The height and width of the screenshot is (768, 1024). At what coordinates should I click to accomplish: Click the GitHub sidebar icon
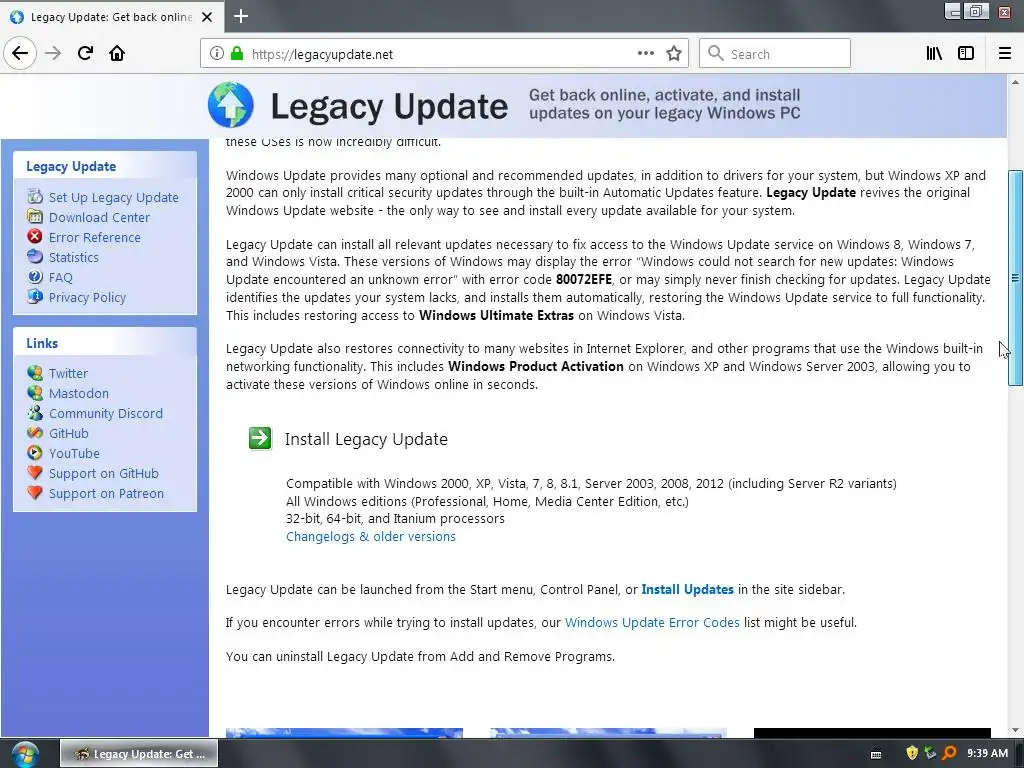(x=35, y=433)
